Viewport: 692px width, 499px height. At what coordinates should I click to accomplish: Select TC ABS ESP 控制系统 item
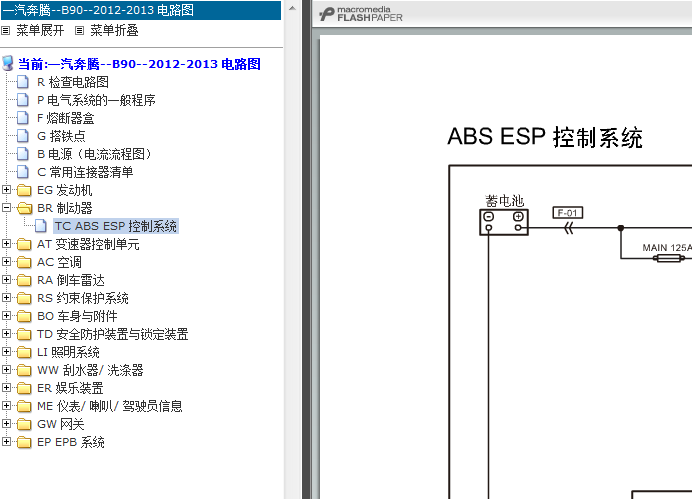(116, 226)
